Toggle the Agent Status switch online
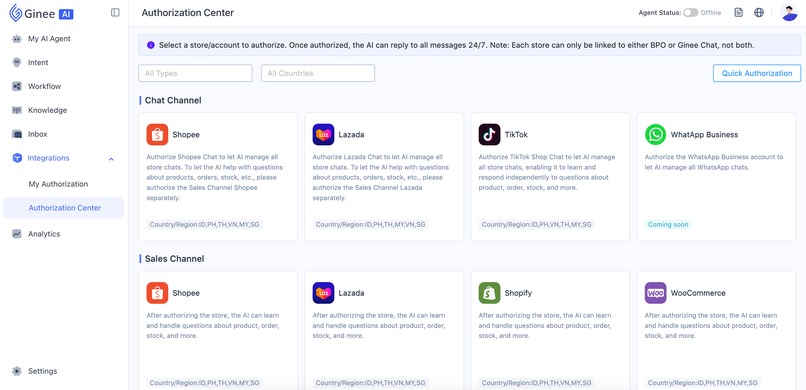This screenshot has width=806, height=390. click(x=690, y=13)
